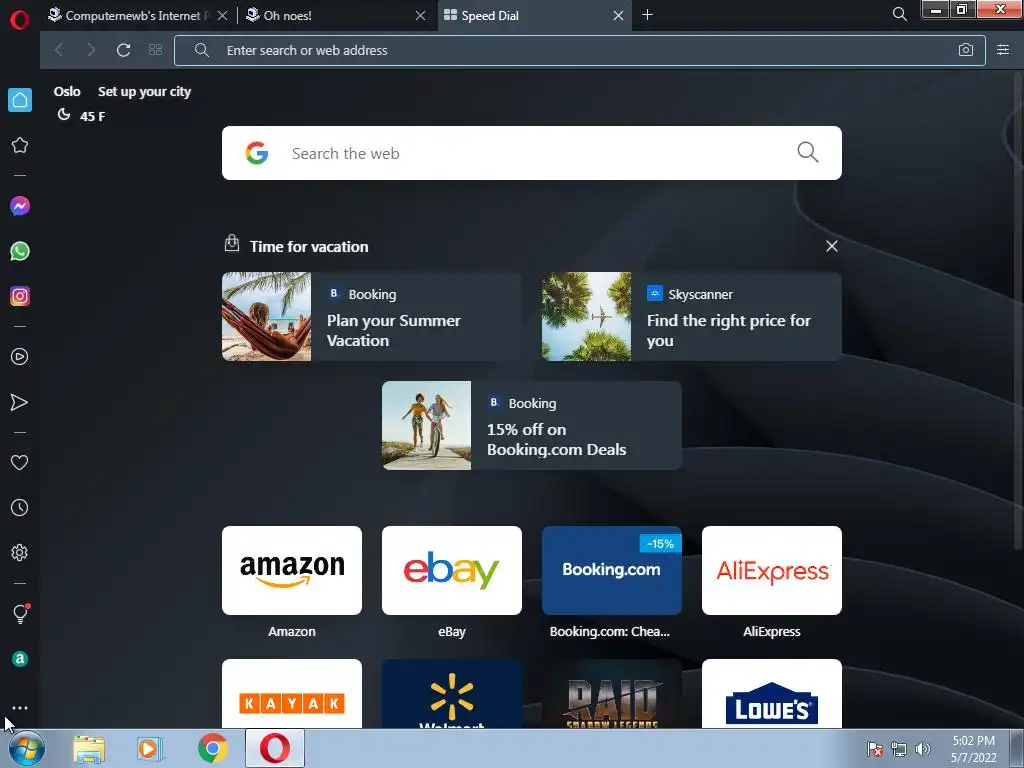Open Pinboards heart icon in sidebar
1024x768 pixels.
pyautogui.click(x=20, y=462)
